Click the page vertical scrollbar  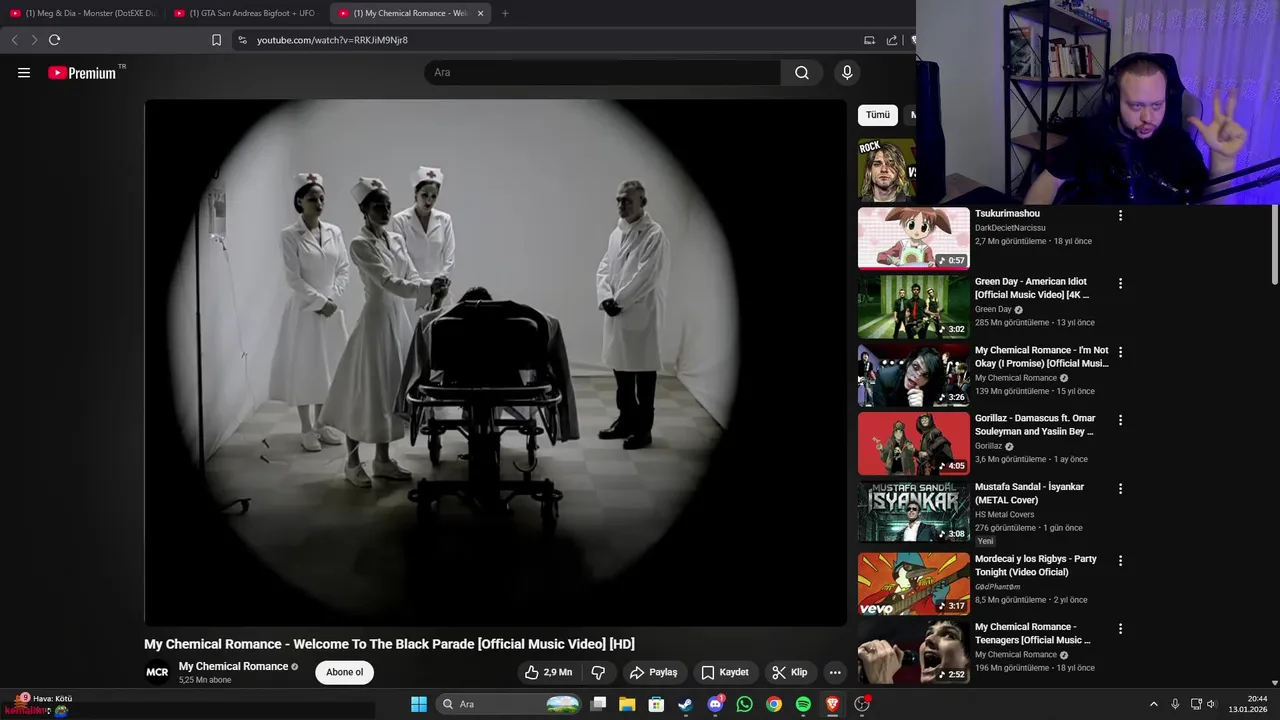(1275, 245)
